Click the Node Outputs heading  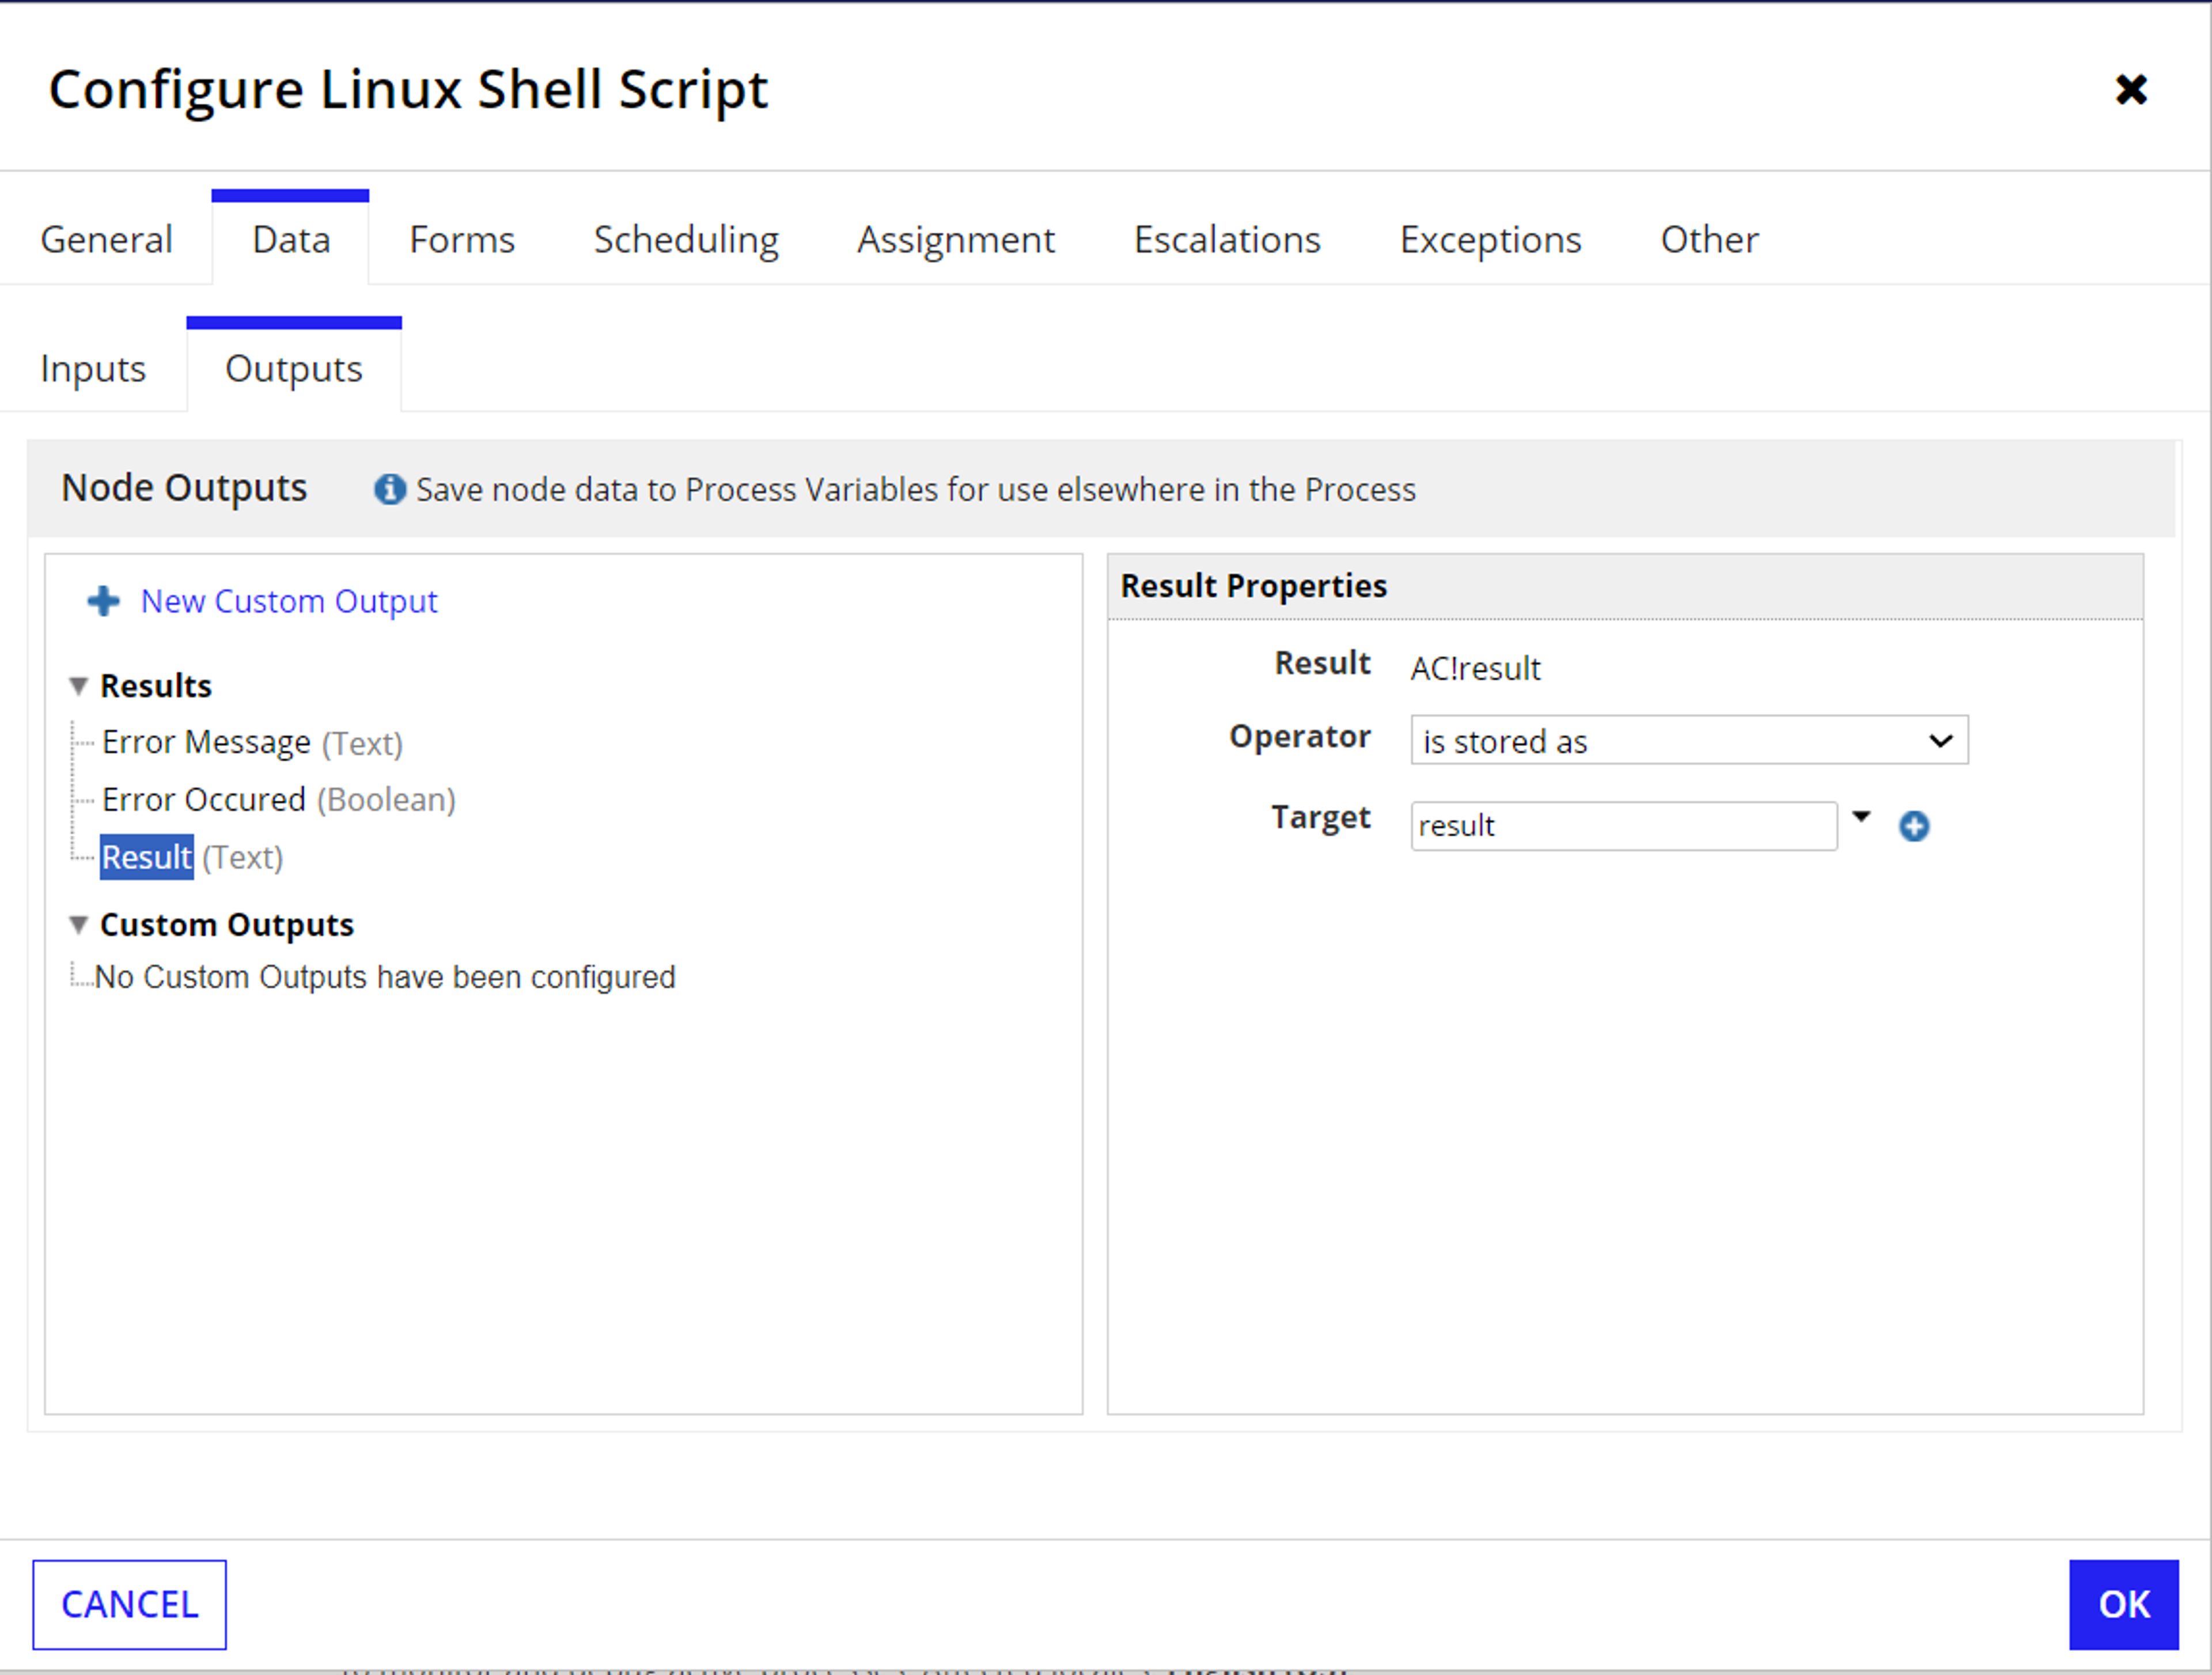(184, 488)
